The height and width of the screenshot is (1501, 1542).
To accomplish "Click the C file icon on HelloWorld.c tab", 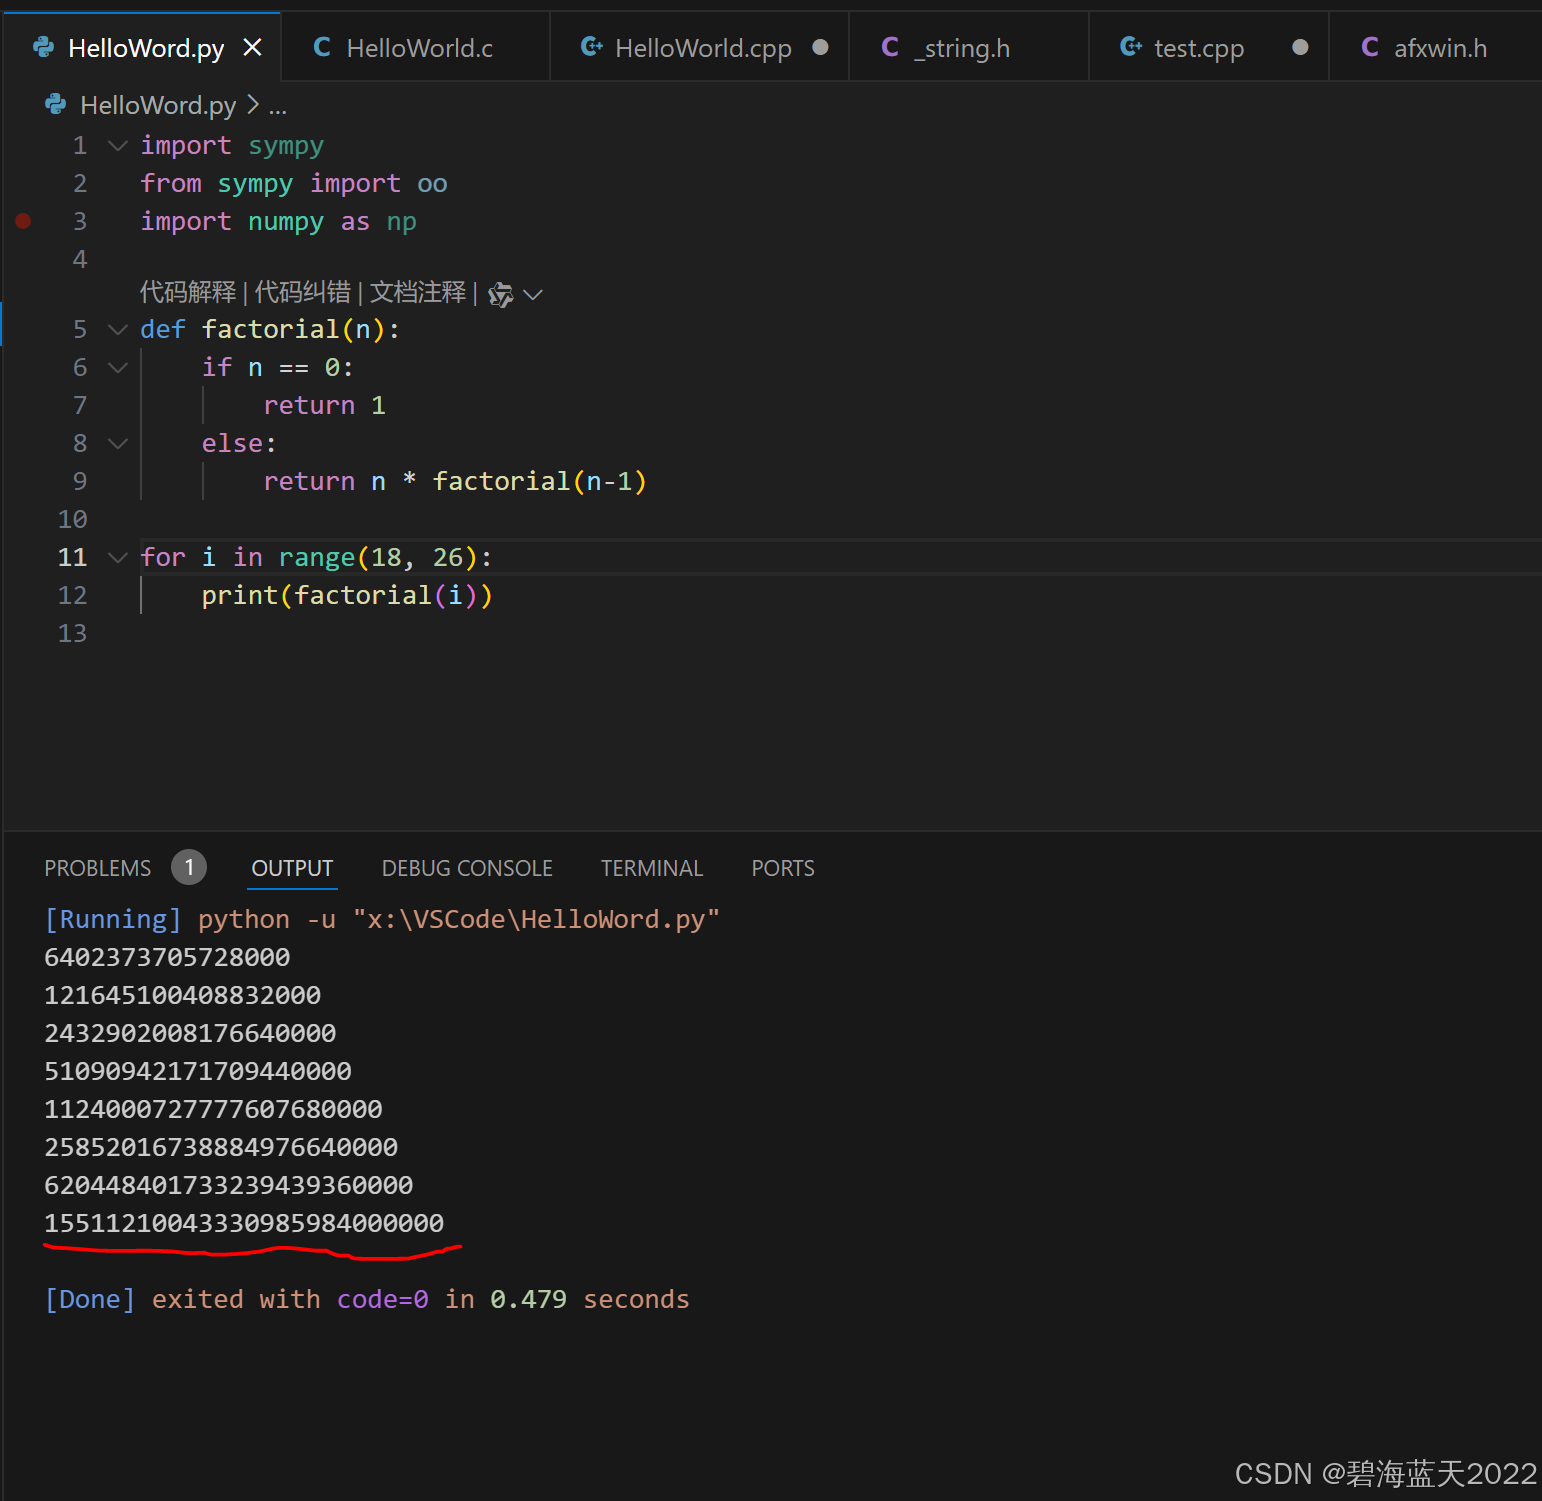I will pyautogui.click(x=322, y=47).
